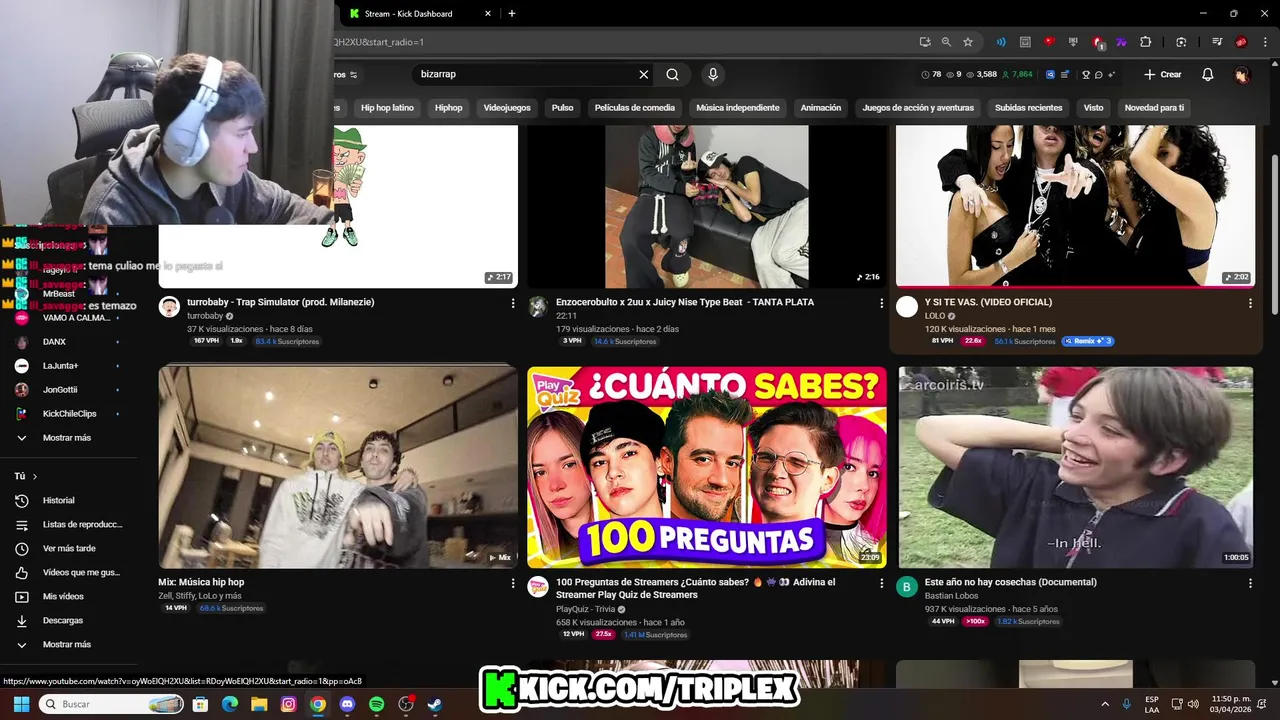Open File Explorer from the taskbar
Image resolution: width=1280 pixels, height=720 pixels.
(x=259, y=704)
